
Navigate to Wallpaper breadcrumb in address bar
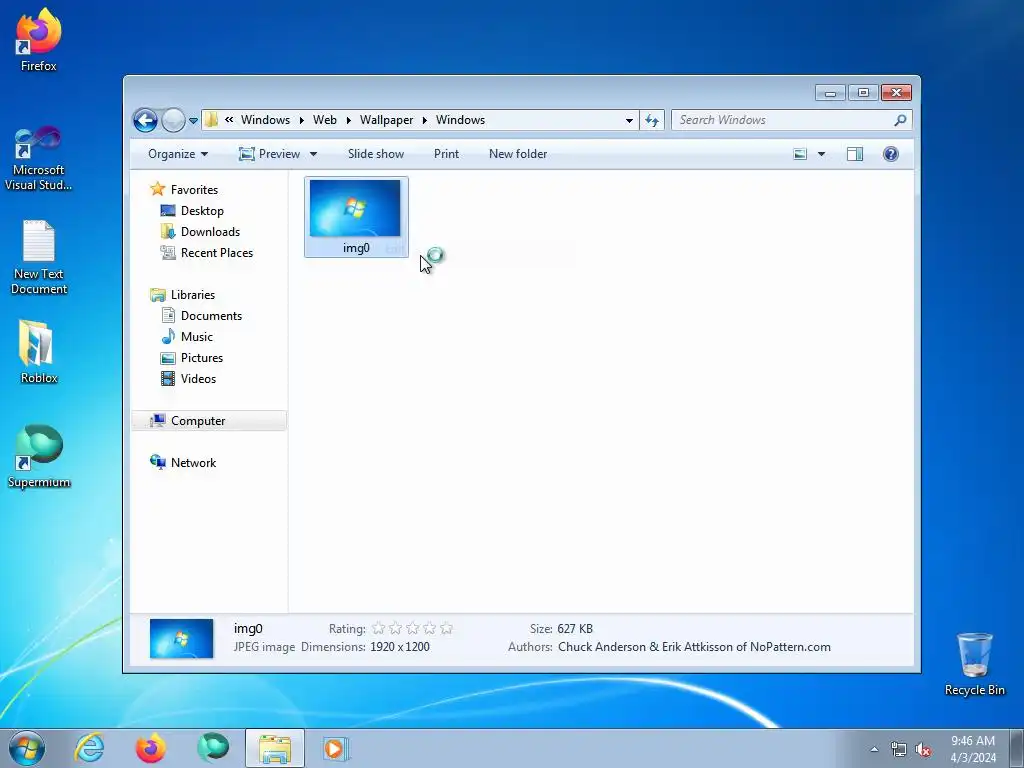[386, 120]
